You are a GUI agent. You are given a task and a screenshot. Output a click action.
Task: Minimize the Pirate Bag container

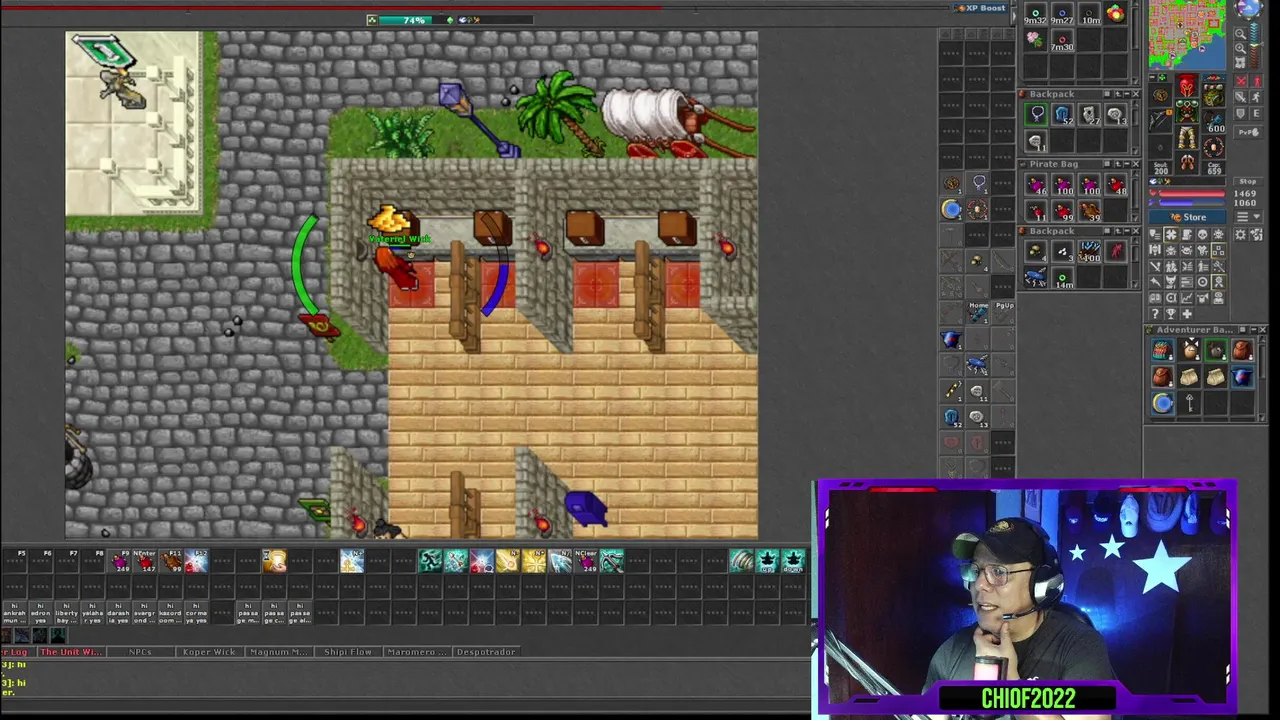[1127, 164]
